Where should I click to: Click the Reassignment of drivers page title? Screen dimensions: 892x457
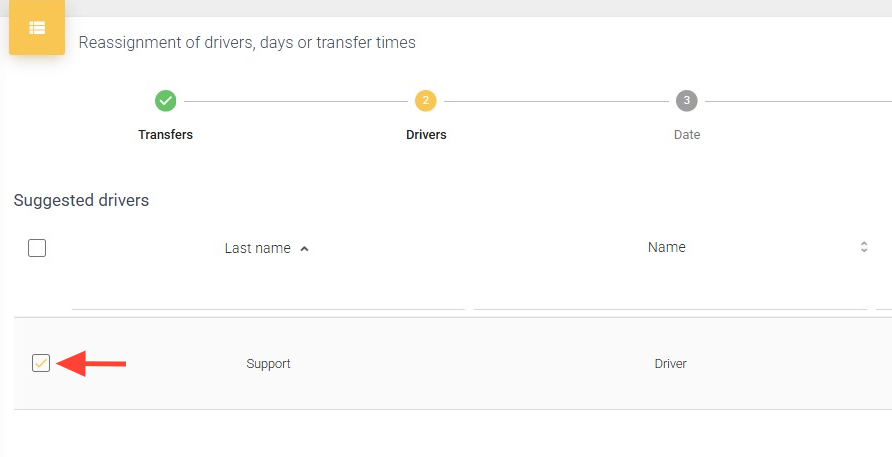[x=247, y=43]
